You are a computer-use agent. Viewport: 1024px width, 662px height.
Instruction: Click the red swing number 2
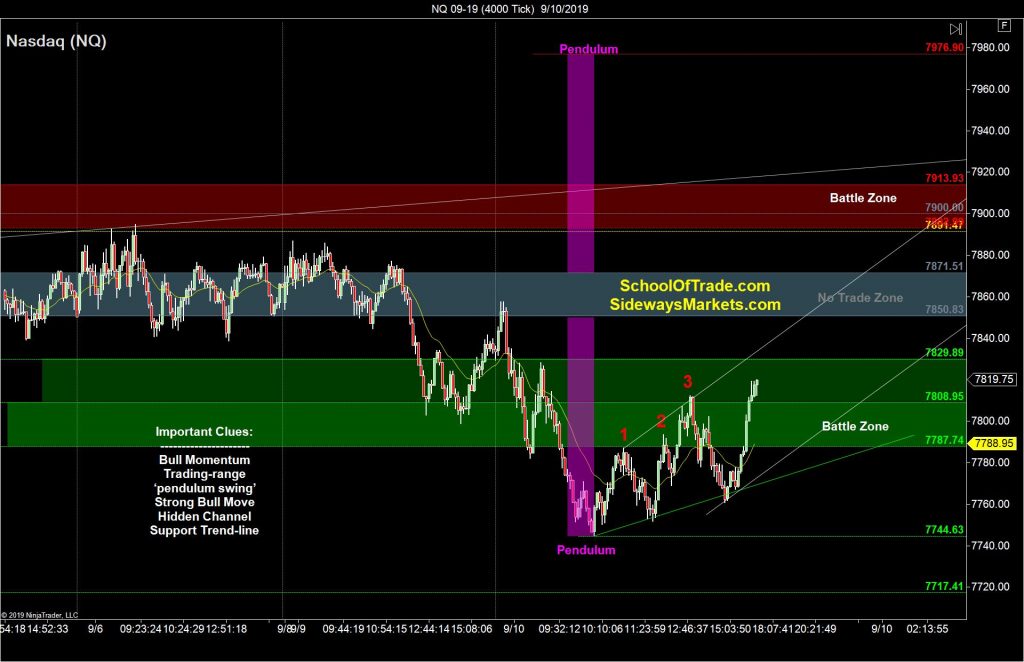(x=661, y=421)
